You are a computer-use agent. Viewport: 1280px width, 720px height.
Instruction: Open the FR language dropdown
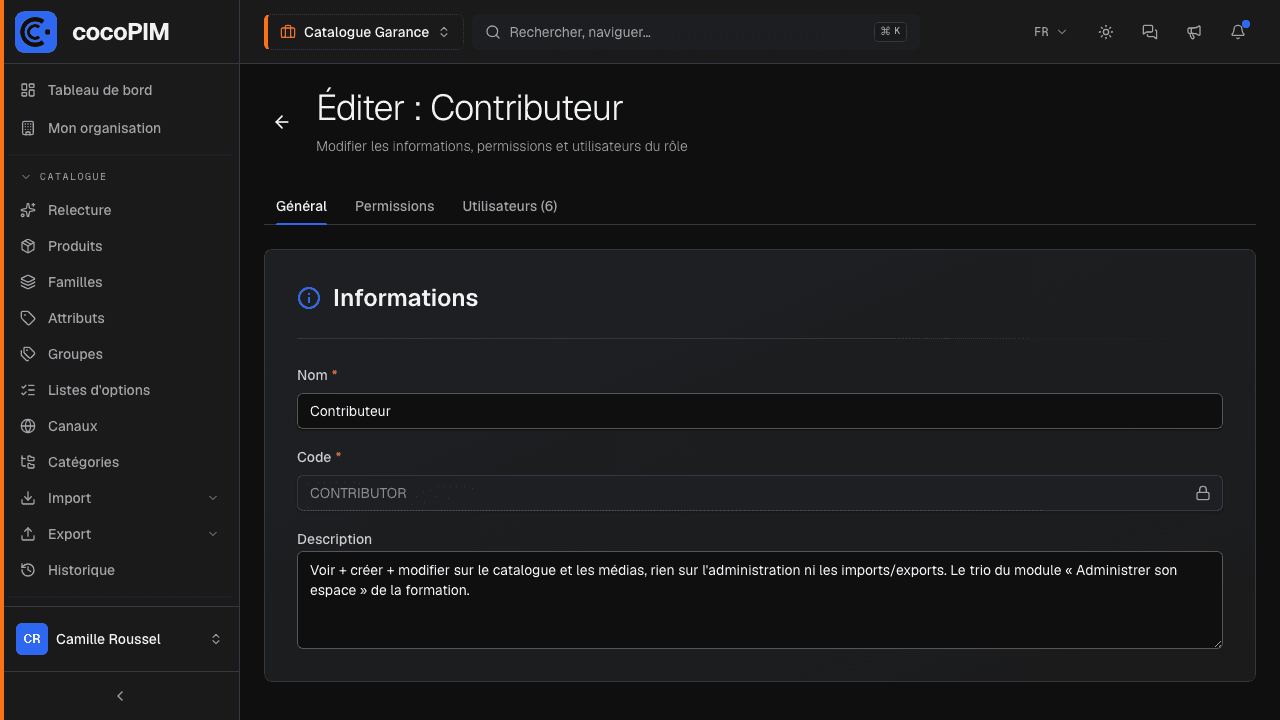(1050, 32)
